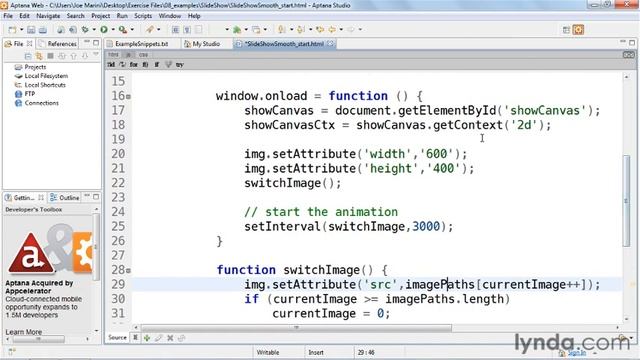Screen dimensions: 640x360
Task: Click the green plus icon beside Source tab
Action: 147,338
